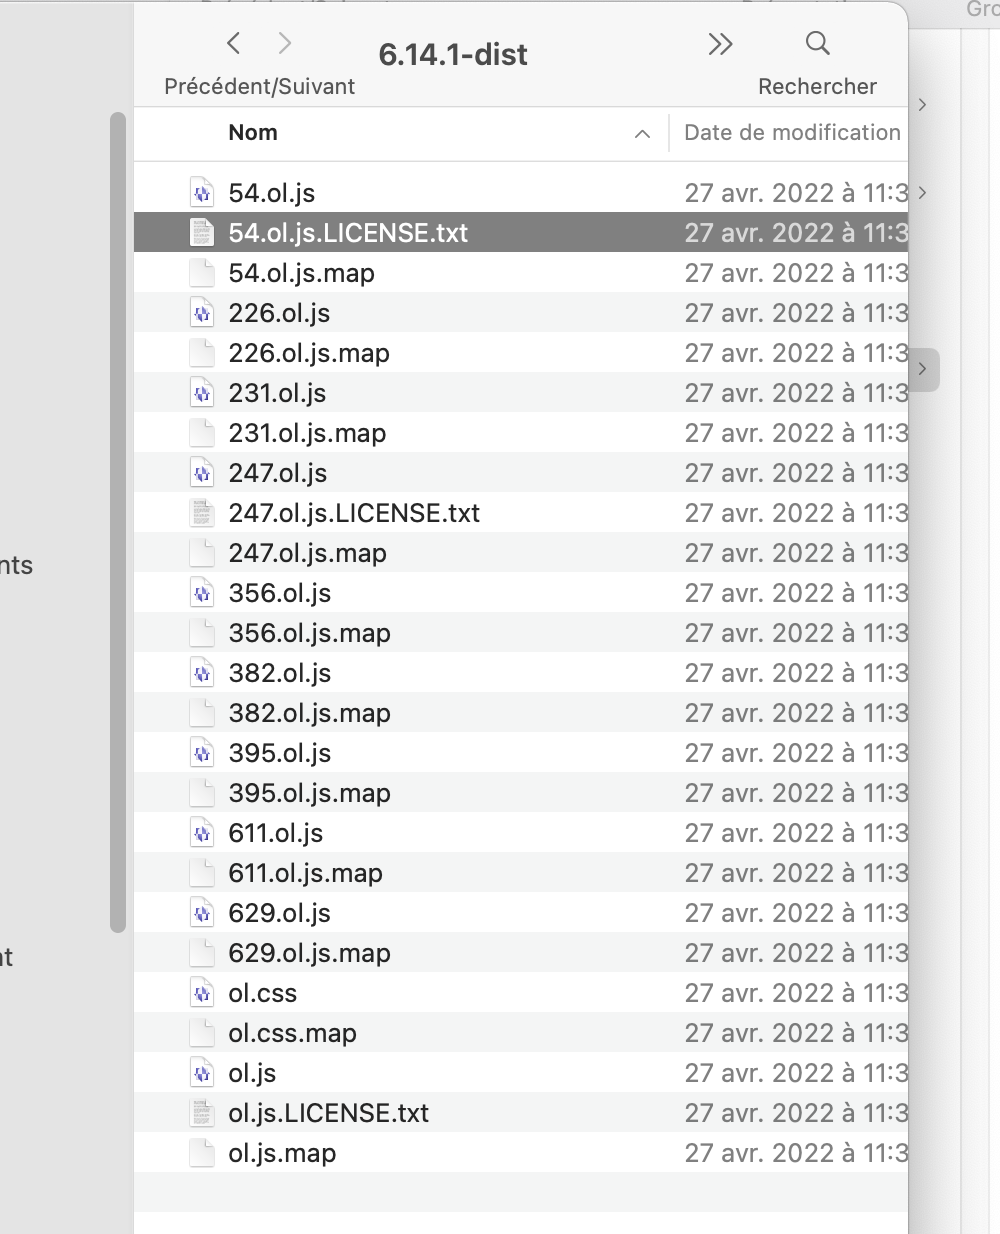Click the chevron on the window's right edge
The width and height of the screenshot is (1000, 1234).
tap(922, 369)
